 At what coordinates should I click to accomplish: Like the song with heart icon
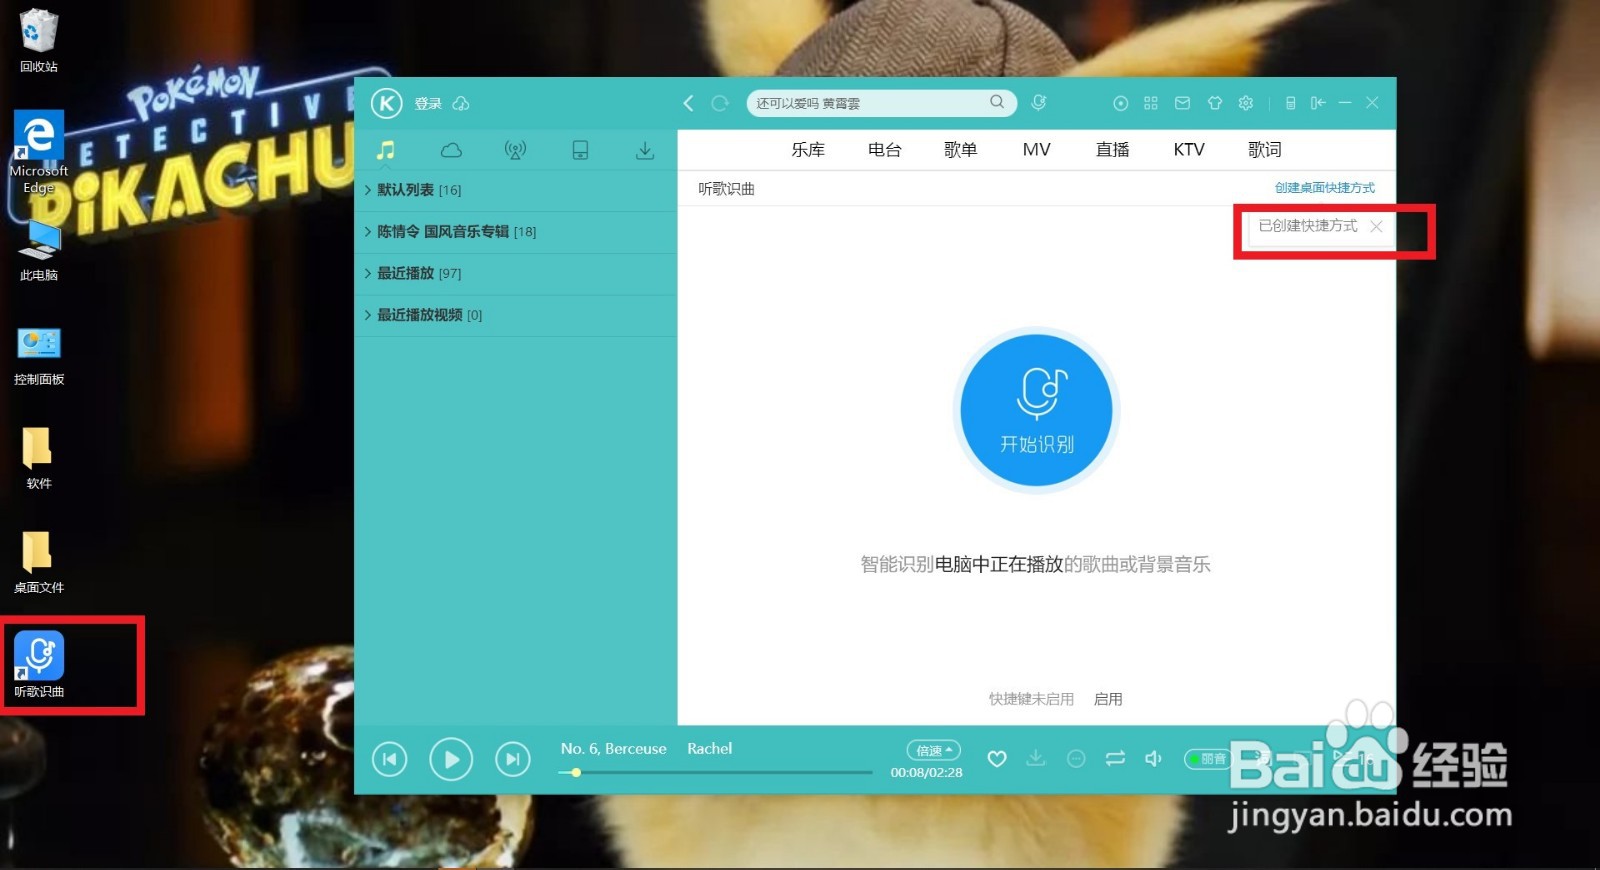coord(997,759)
